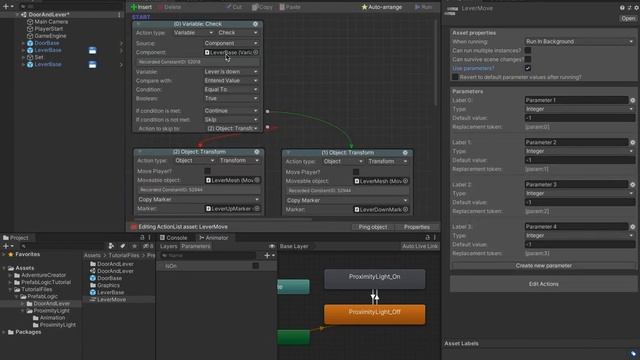Click the Edit Actions button
The width and height of the screenshot is (640, 360).
(543, 284)
